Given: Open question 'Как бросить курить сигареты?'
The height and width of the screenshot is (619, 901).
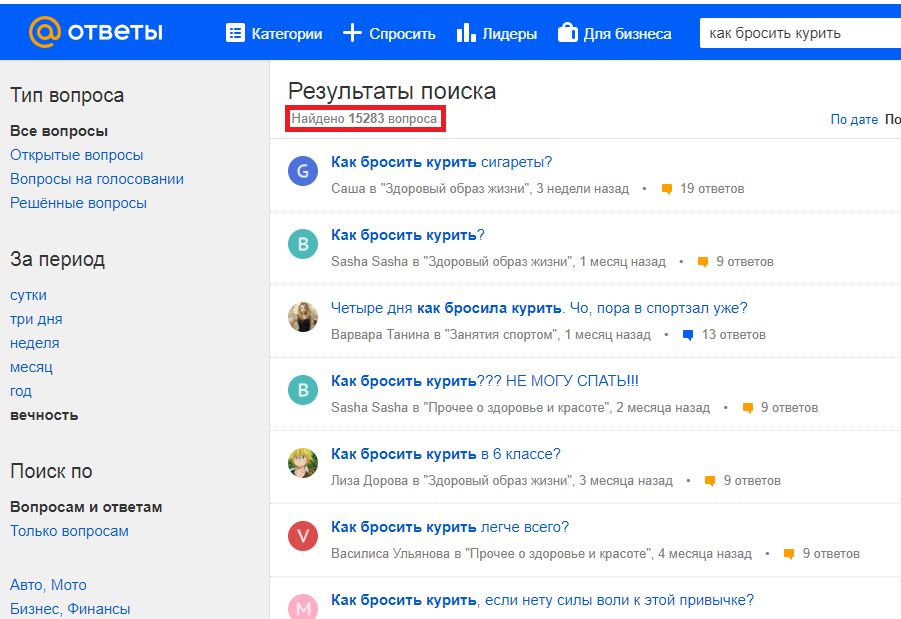Looking at the screenshot, I should pyautogui.click(x=441, y=162).
